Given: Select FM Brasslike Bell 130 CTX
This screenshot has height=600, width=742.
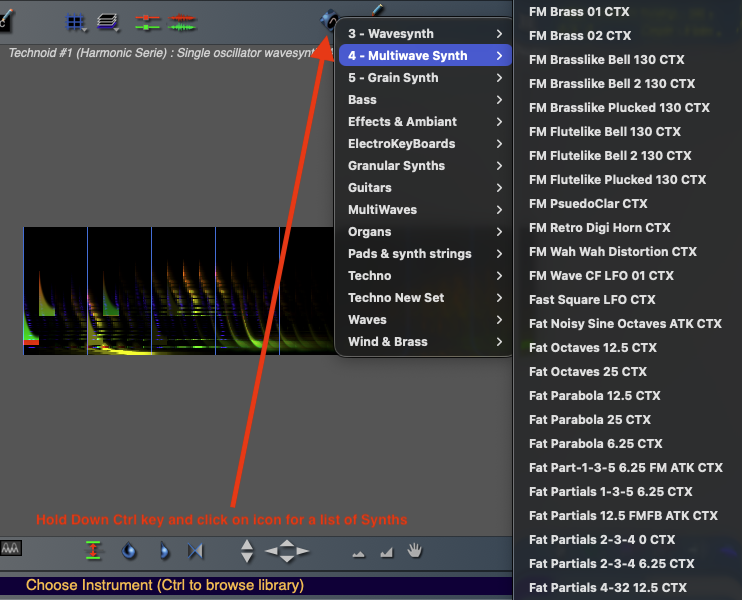Looking at the screenshot, I should (607, 60).
